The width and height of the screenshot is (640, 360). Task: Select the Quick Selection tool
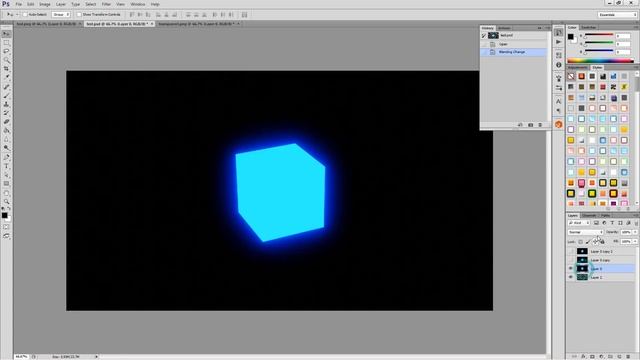[6, 60]
